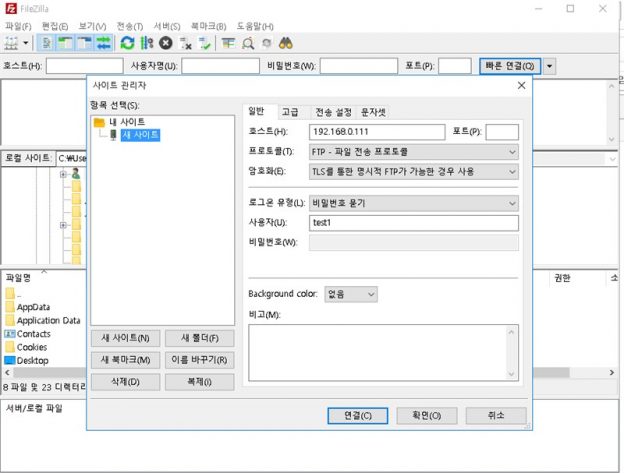
Task: Click the 사용자(U) field containing test1
Action: 413,223
